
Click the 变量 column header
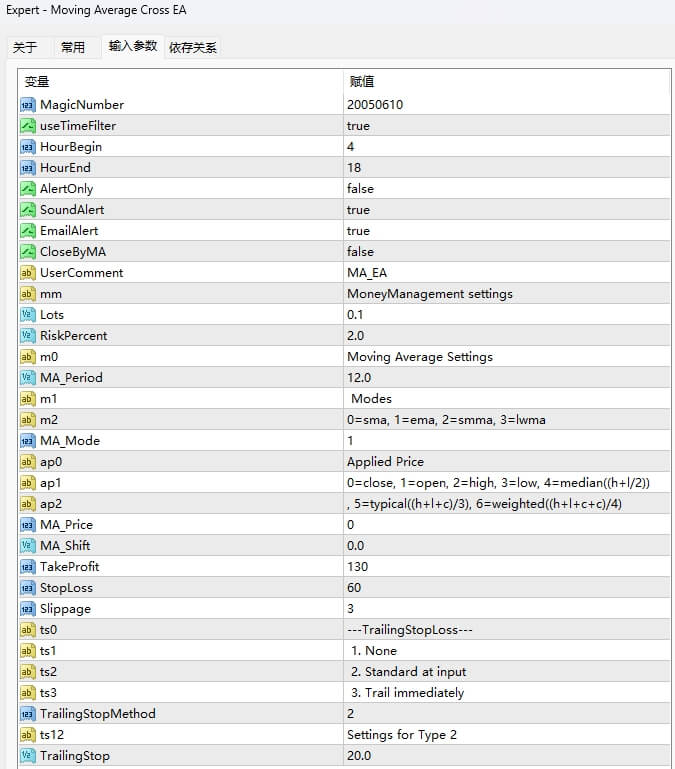point(180,82)
